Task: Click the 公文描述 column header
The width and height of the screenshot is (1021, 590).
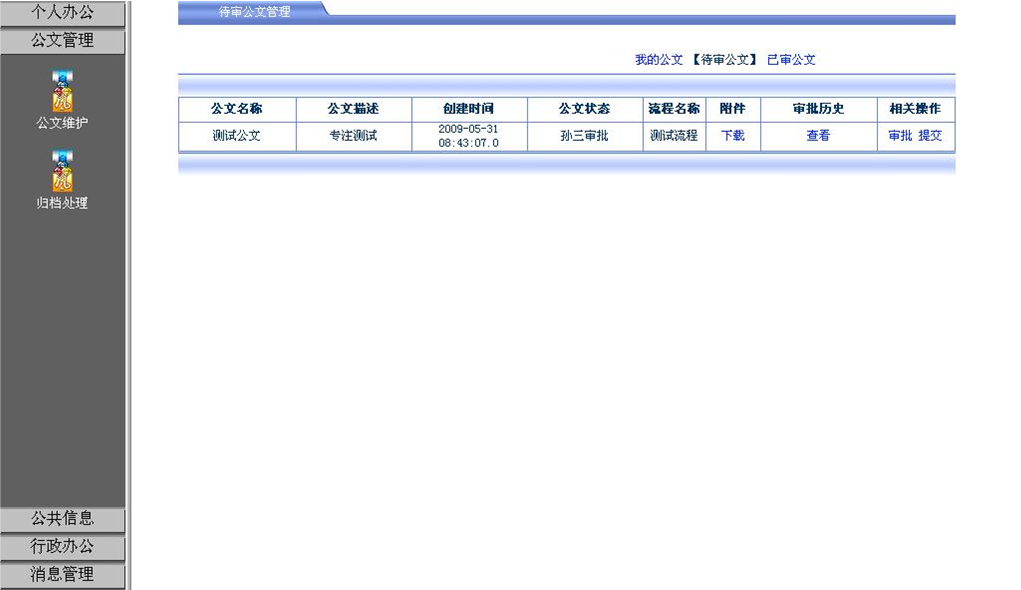Action: click(x=354, y=109)
